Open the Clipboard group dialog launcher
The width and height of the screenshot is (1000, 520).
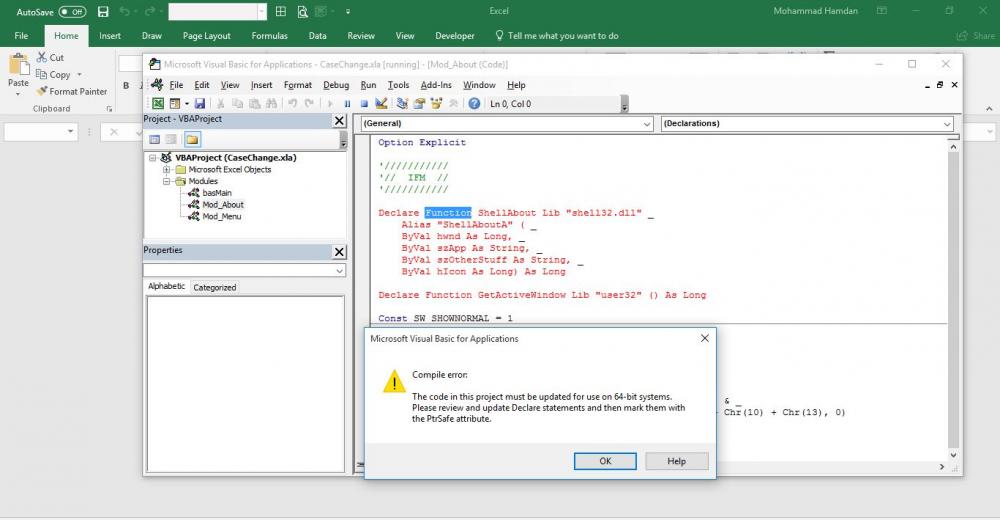tap(109, 109)
